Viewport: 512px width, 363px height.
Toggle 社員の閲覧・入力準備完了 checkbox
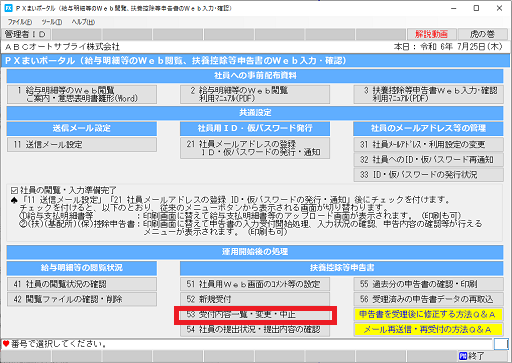(14, 191)
